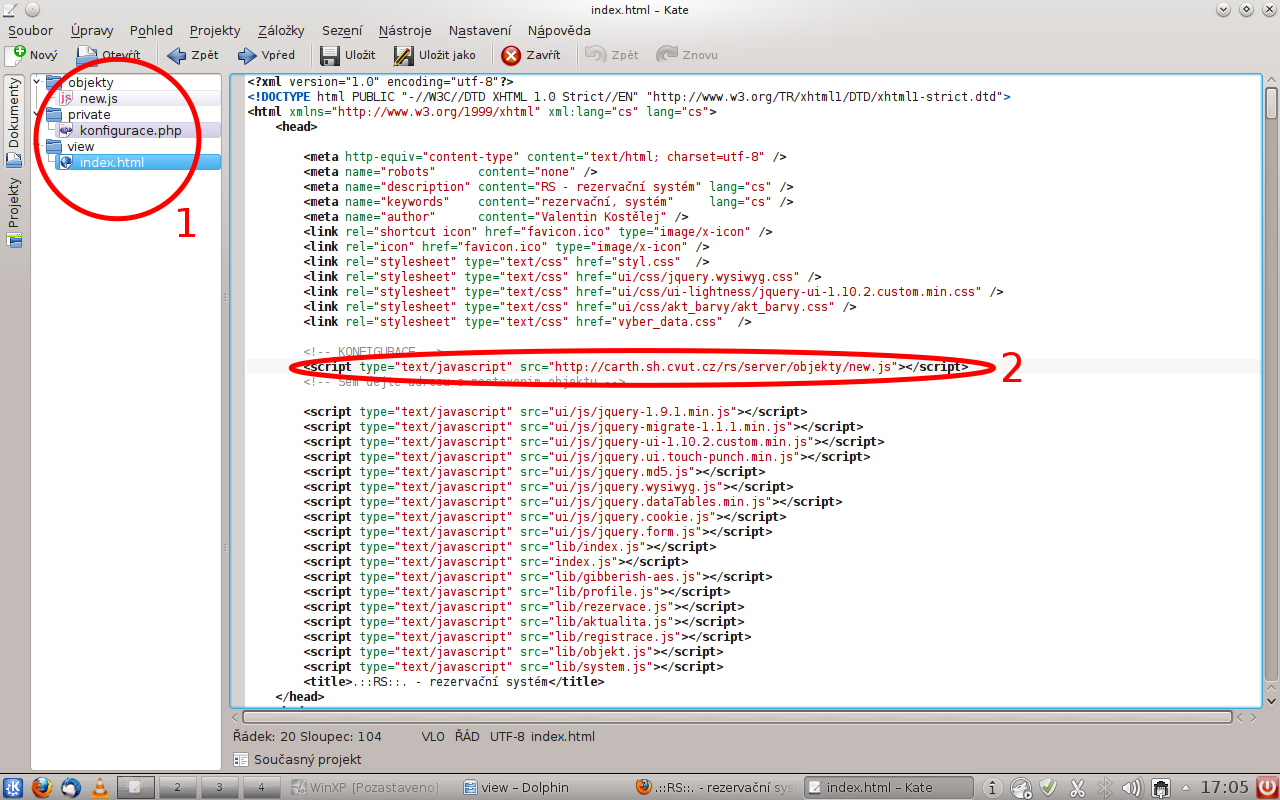Create a new document with Nový
Image resolution: width=1280 pixels, height=800 pixels.
click(x=32, y=55)
